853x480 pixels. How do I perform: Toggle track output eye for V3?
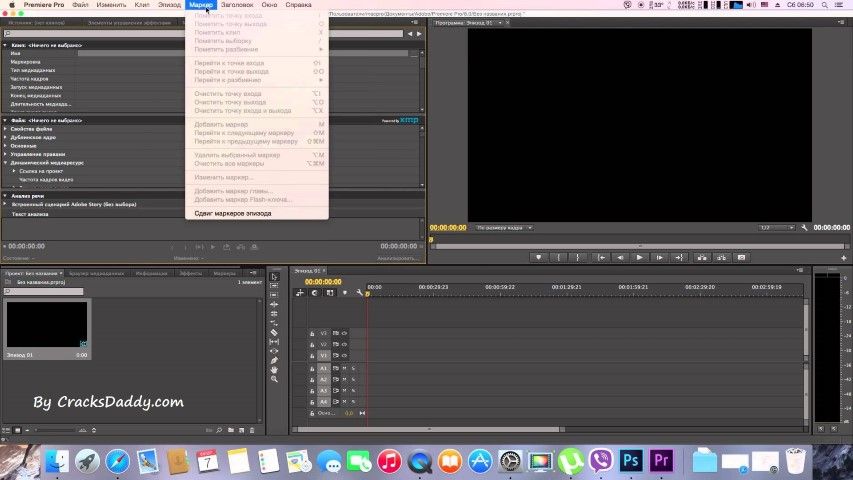click(x=344, y=333)
